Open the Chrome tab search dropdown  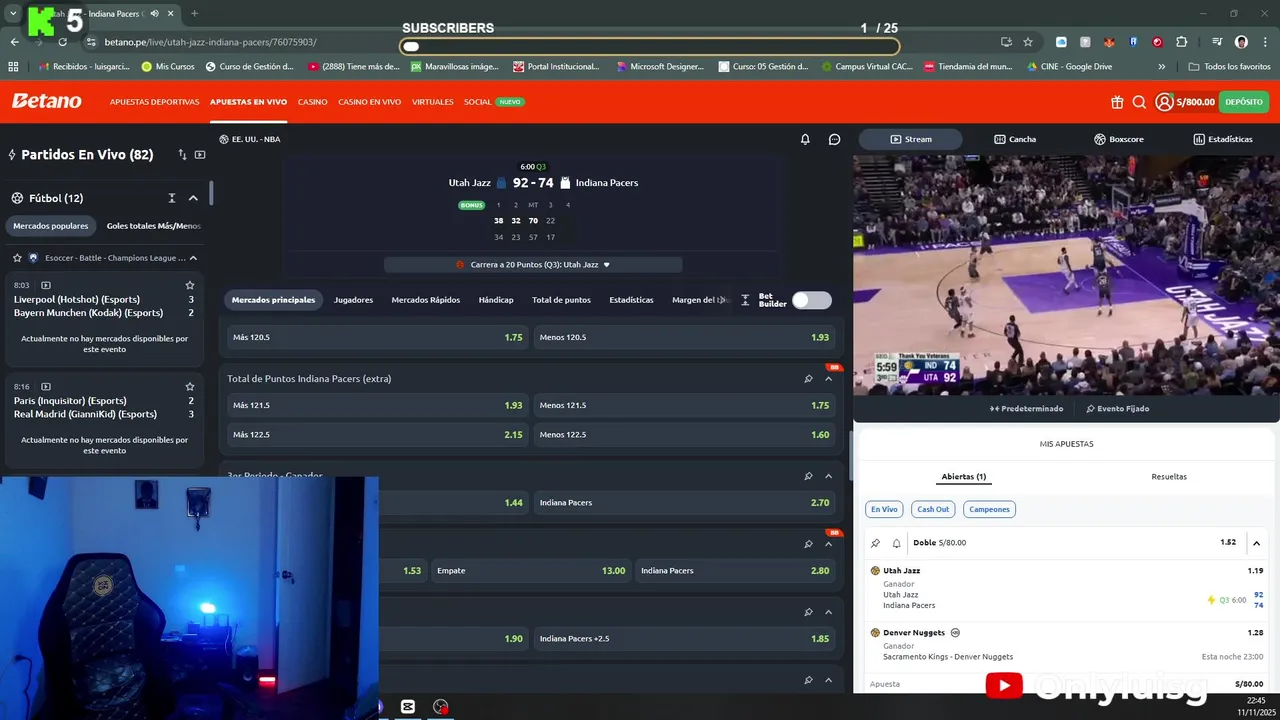pos(13,13)
